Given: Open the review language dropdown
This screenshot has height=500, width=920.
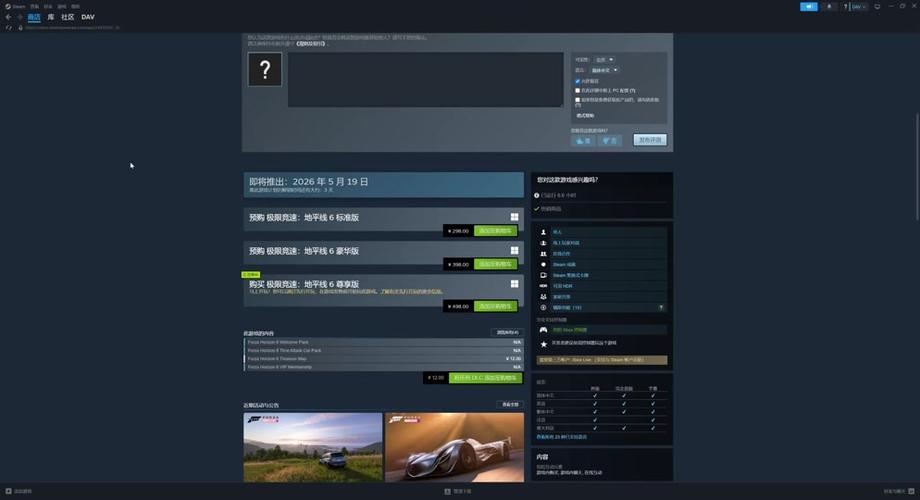Looking at the screenshot, I should point(604,70).
